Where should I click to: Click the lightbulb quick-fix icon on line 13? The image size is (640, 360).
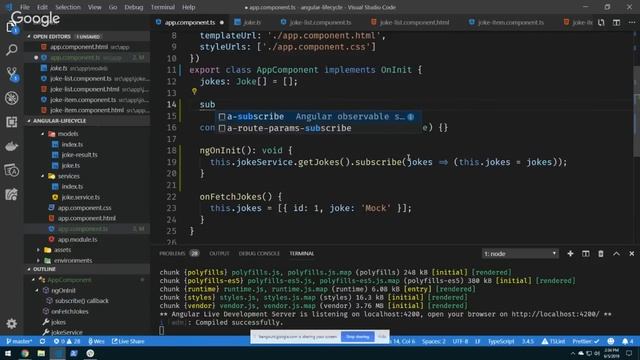coord(194,91)
